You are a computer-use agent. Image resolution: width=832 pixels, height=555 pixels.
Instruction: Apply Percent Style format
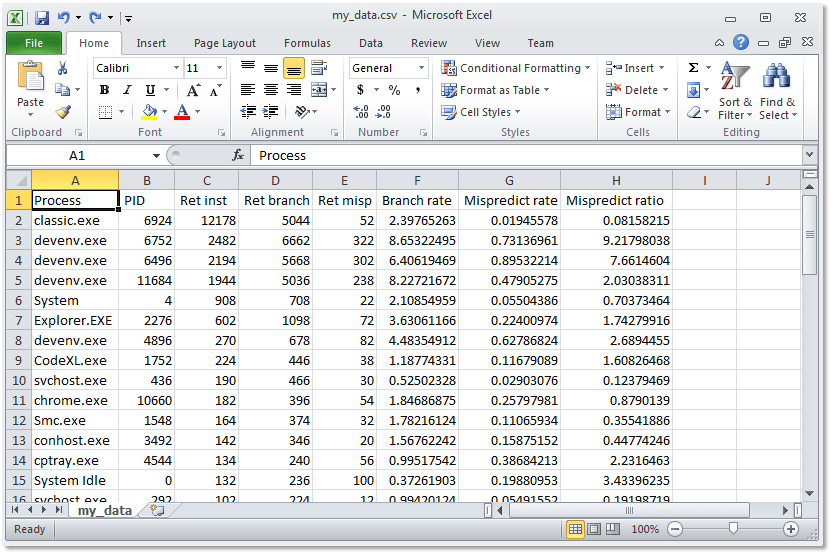[x=394, y=90]
